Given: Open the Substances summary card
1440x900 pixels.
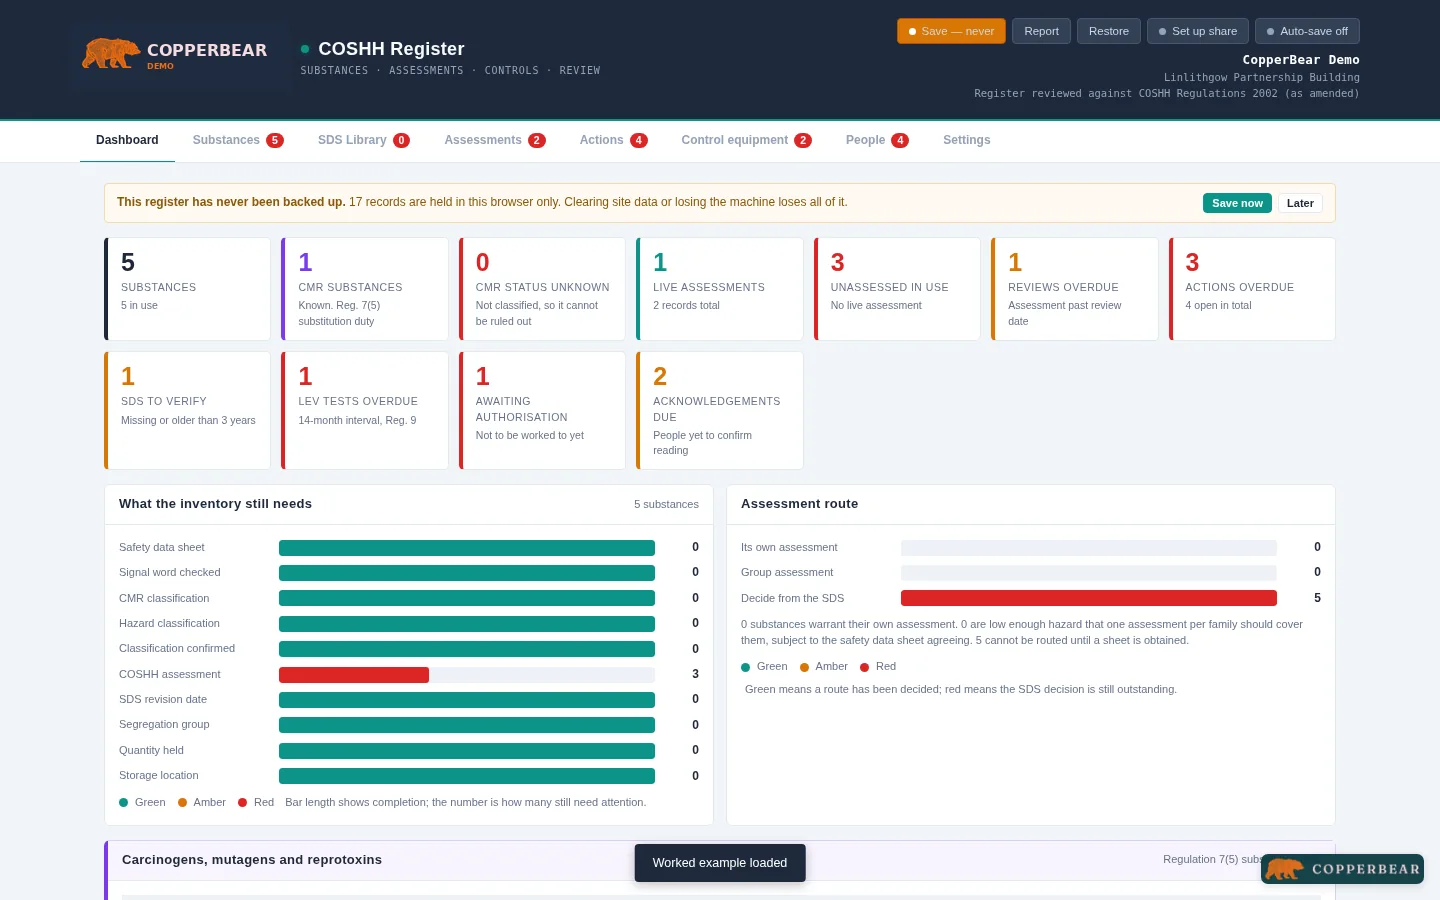Looking at the screenshot, I should [187, 289].
